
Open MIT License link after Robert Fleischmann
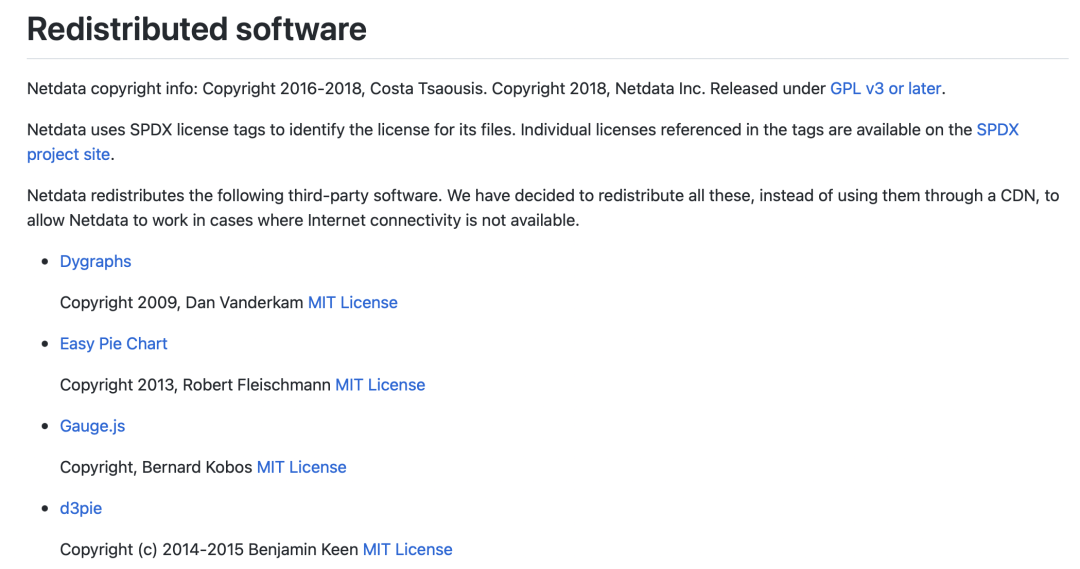tap(380, 385)
